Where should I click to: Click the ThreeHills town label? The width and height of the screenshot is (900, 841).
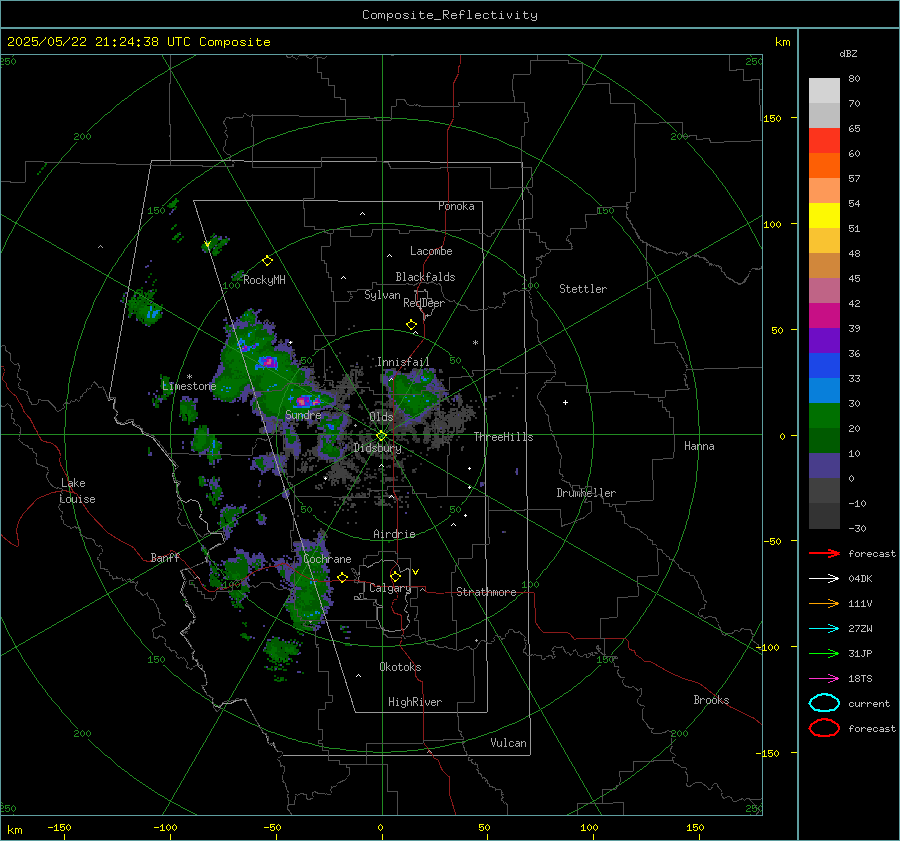coord(503,437)
